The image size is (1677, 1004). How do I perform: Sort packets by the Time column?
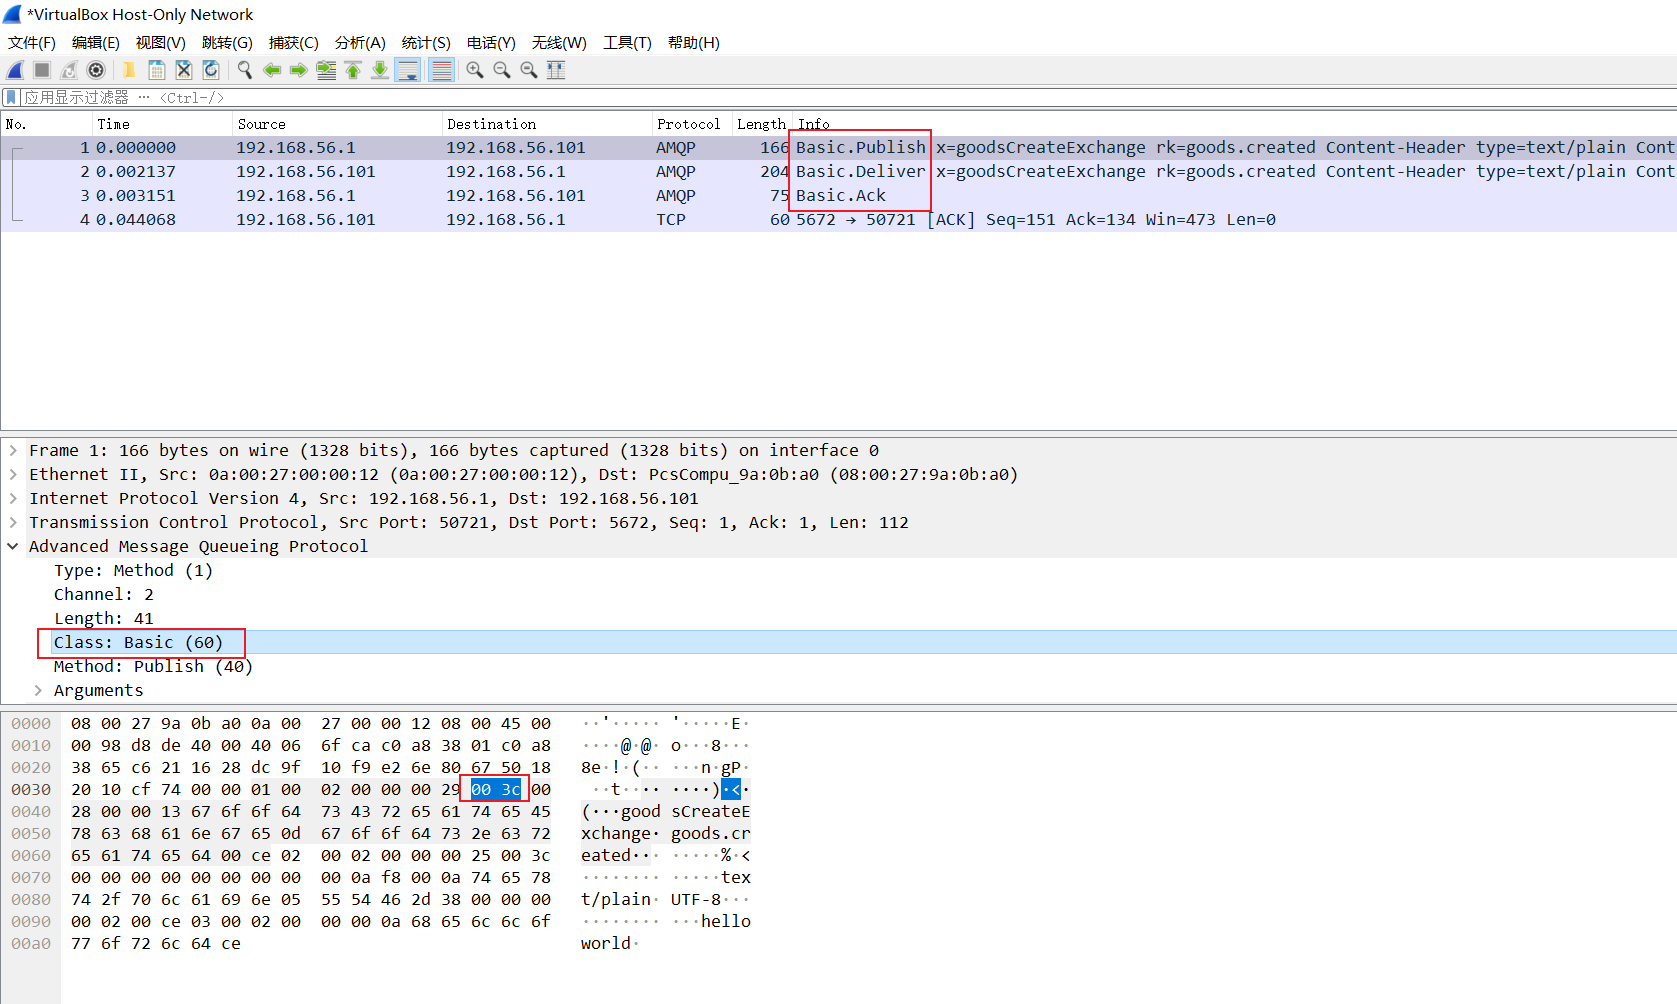click(x=162, y=124)
